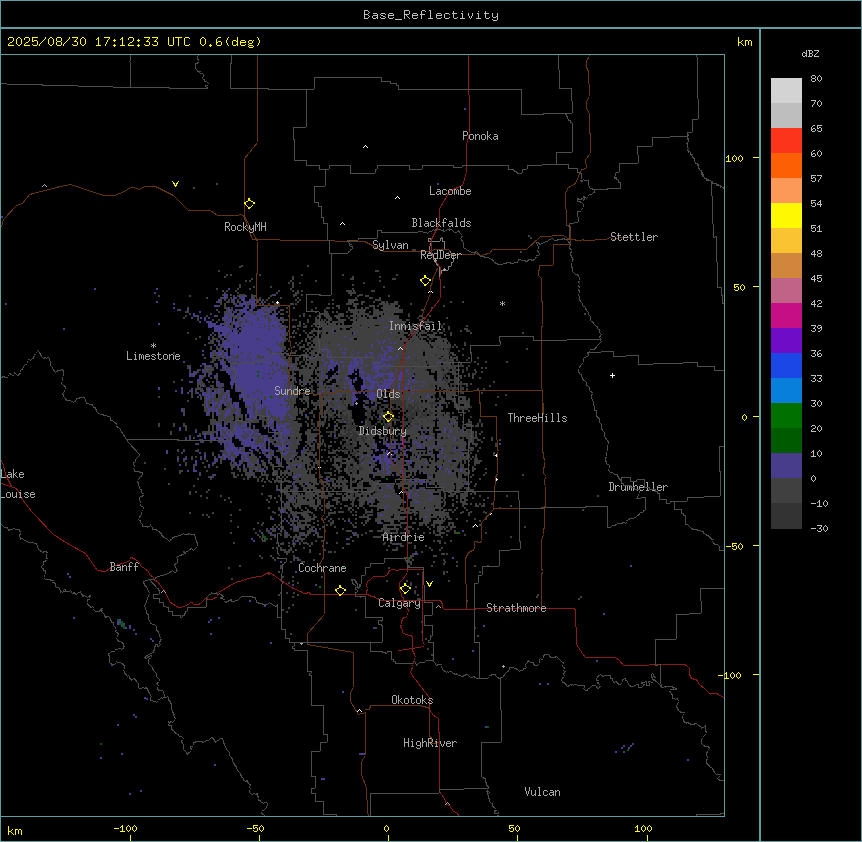Click the caret marker southwest of Ponoka
The image size is (862, 842).
click(x=365, y=147)
